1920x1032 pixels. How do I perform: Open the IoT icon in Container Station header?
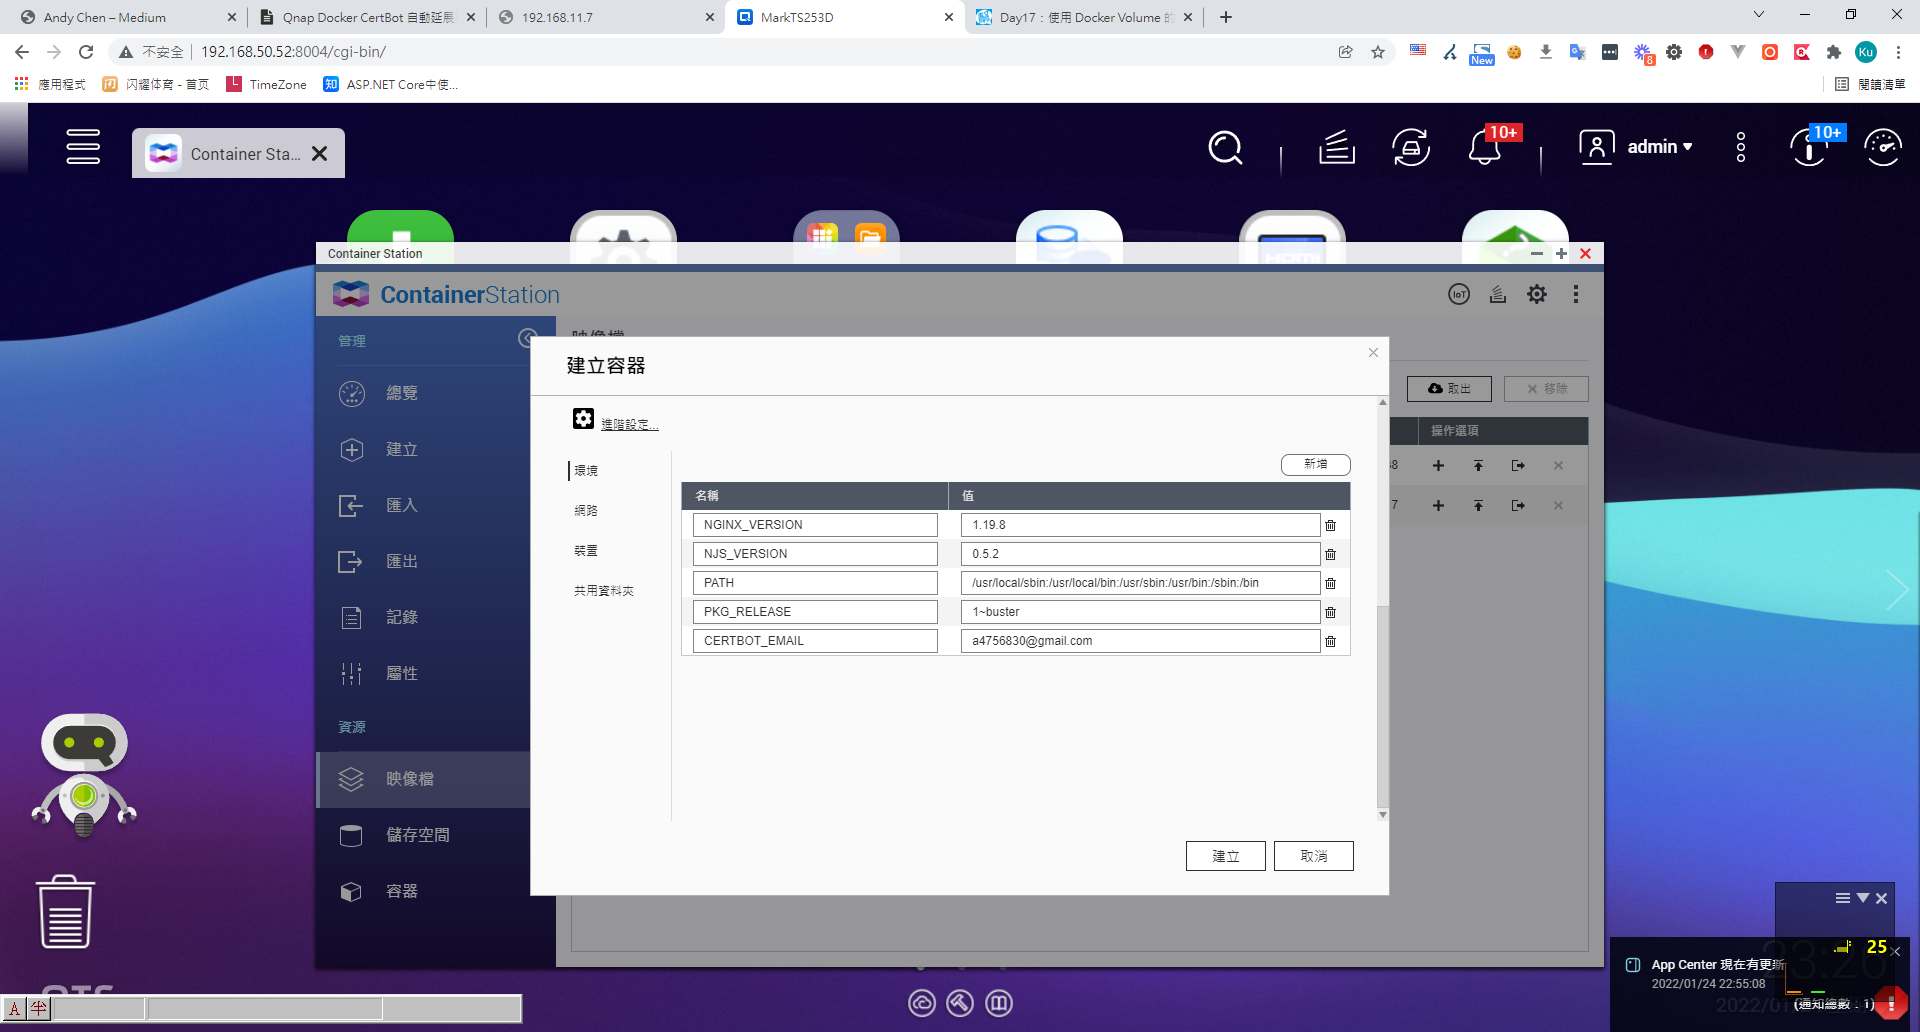tap(1459, 294)
